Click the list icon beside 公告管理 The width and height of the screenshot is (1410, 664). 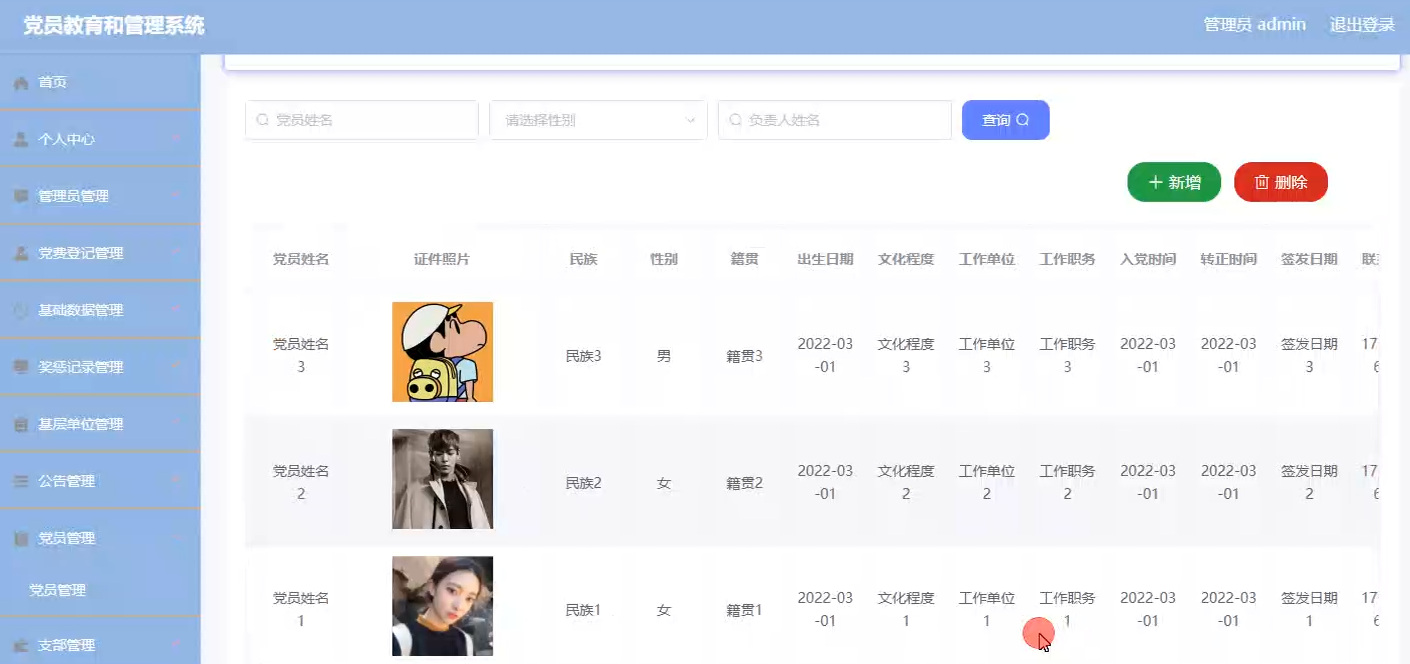(x=21, y=482)
